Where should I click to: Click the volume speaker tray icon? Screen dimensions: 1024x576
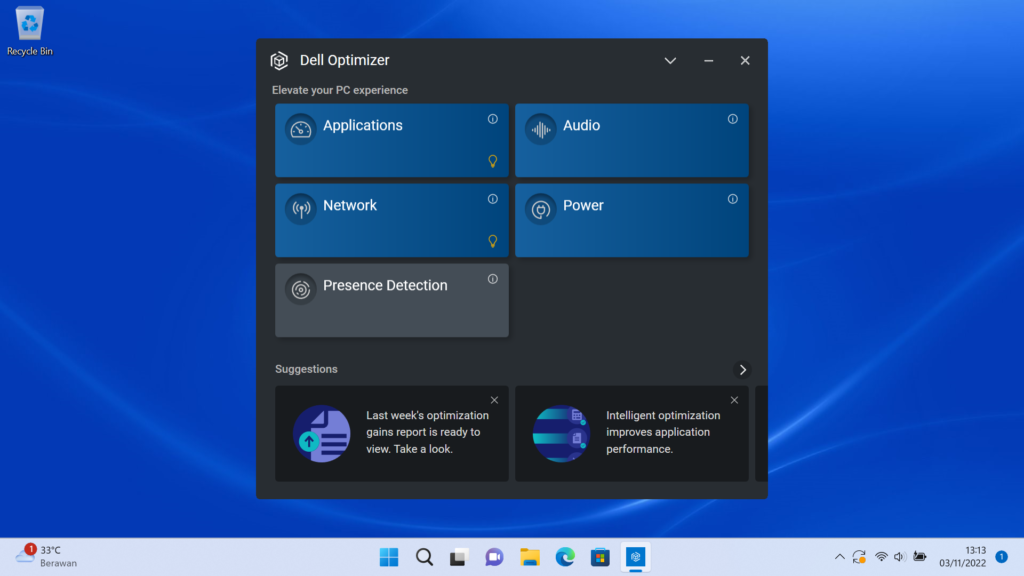click(900, 557)
